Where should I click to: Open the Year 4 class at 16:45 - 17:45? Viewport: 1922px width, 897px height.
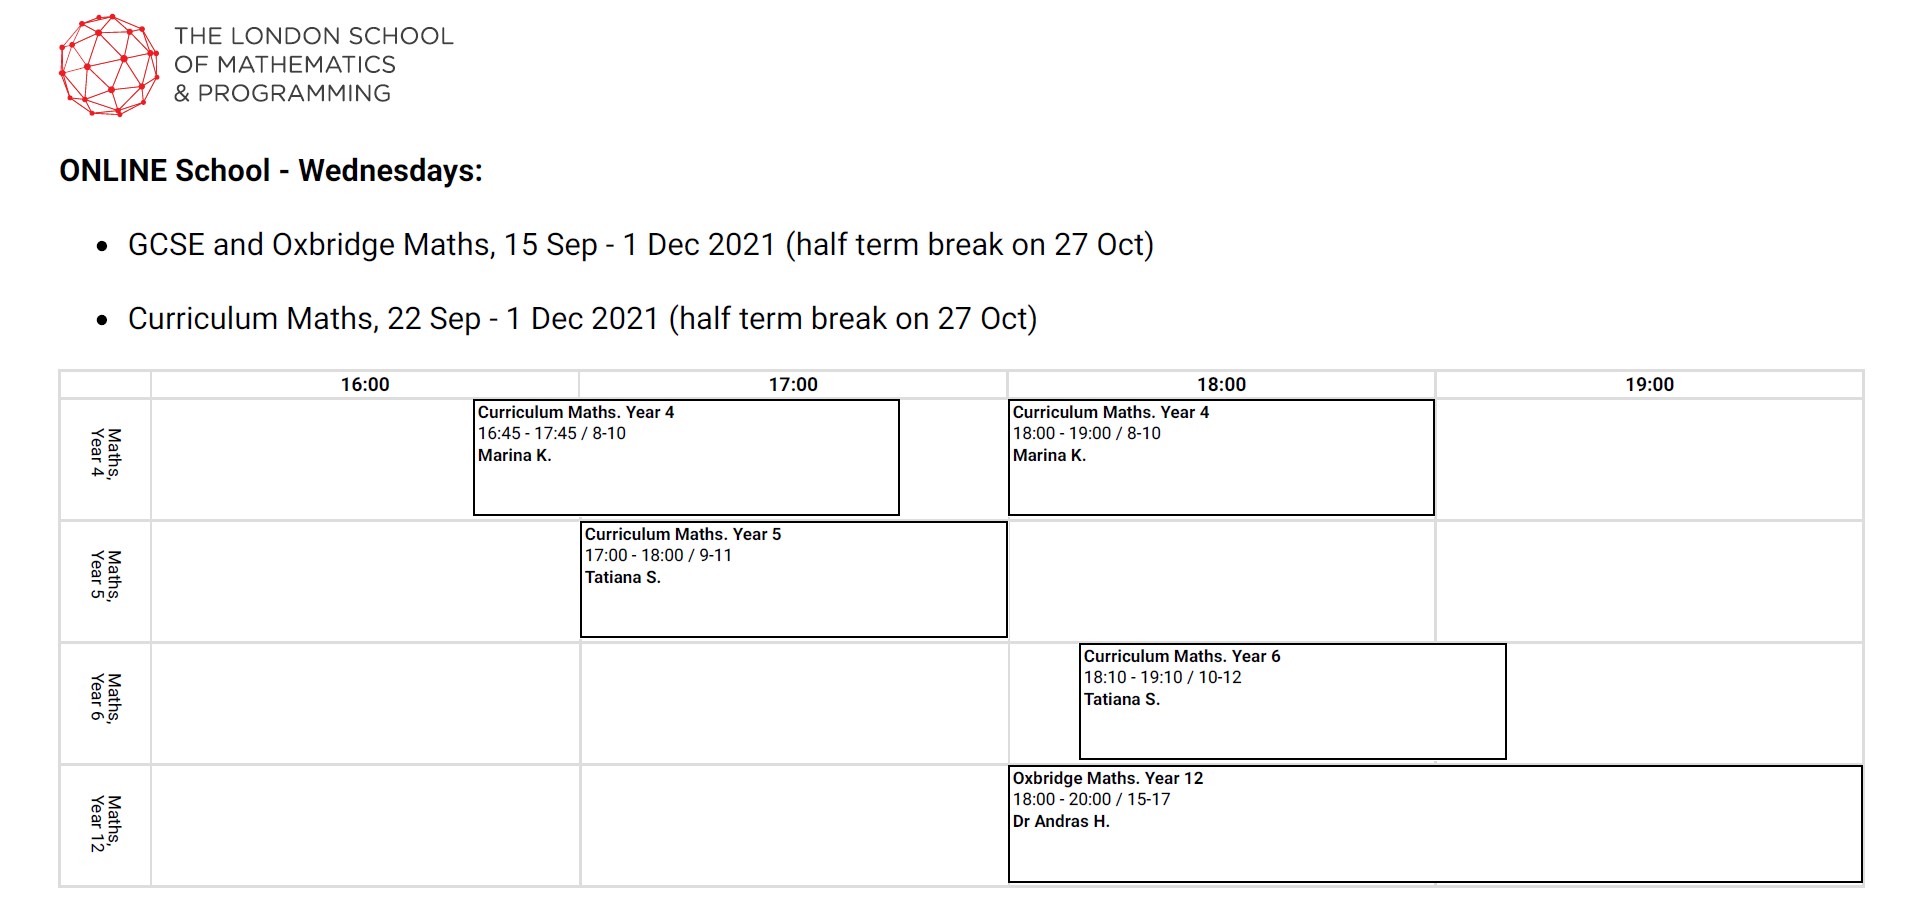tap(686, 458)
